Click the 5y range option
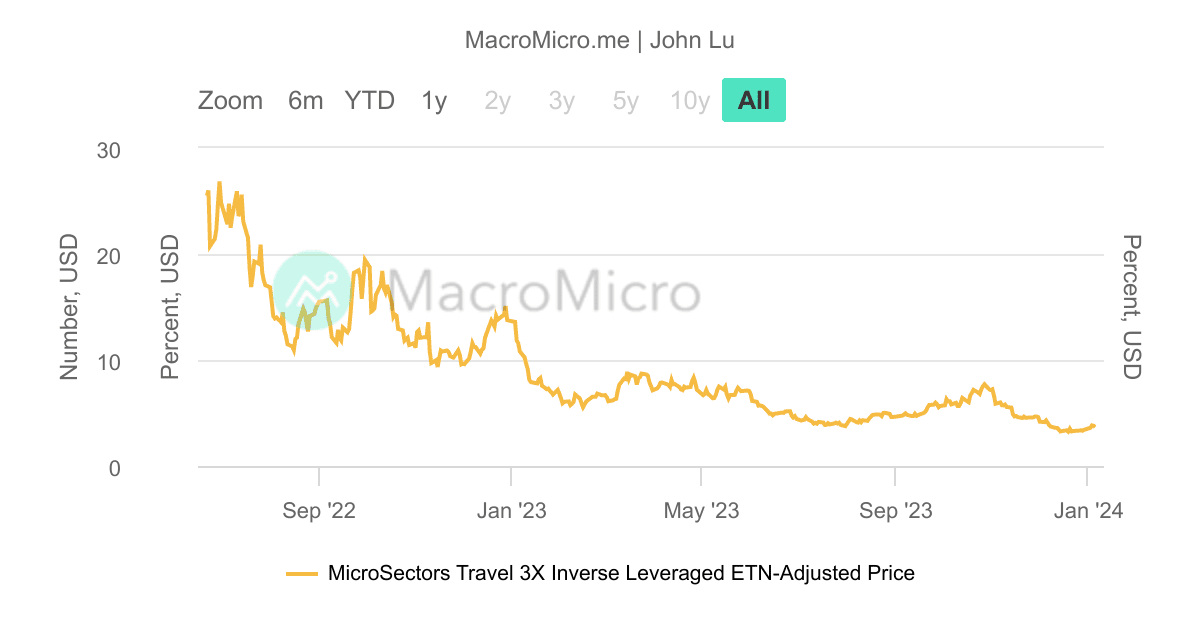 click(624, 100)
